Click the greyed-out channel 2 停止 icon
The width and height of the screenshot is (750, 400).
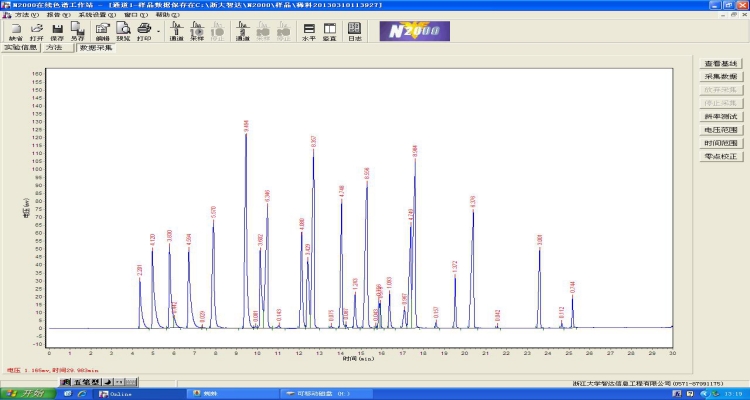coord(283,31)
